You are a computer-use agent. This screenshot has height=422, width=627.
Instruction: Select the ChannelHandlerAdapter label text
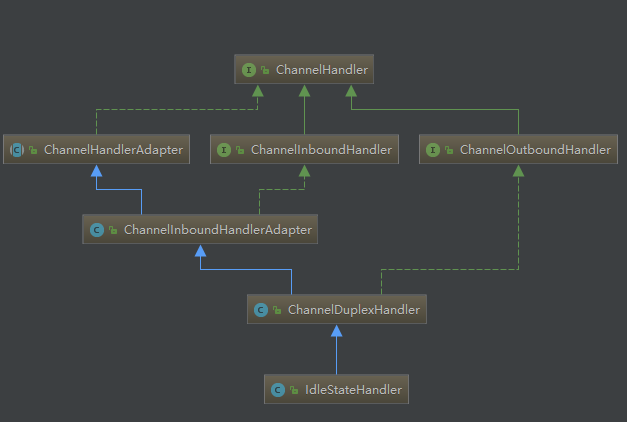pyautogui.click(x=112, y=150)
